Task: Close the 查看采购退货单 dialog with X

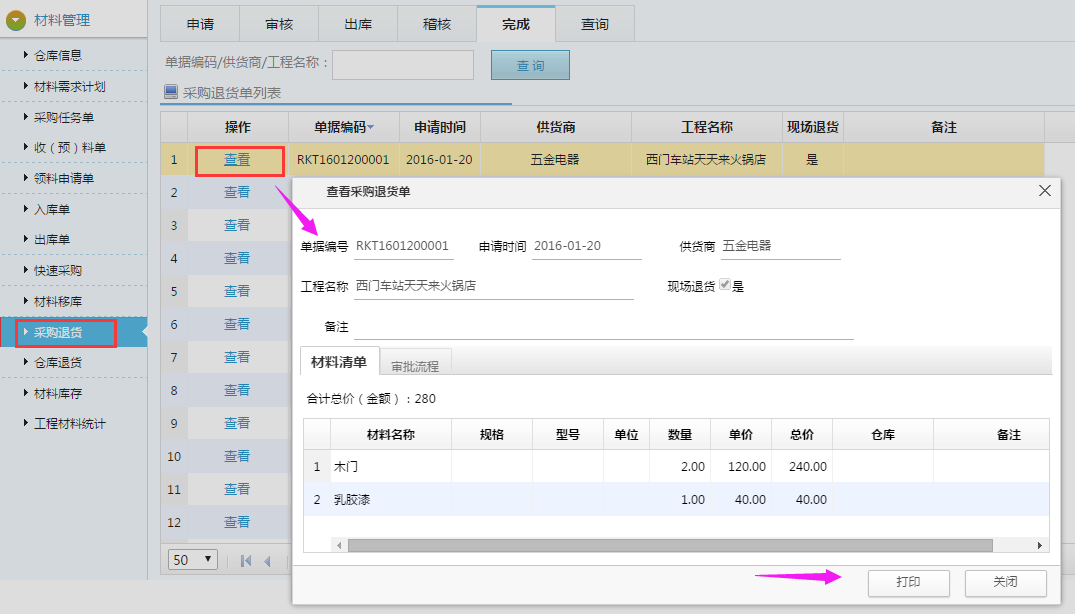Action: (1045, 191)
